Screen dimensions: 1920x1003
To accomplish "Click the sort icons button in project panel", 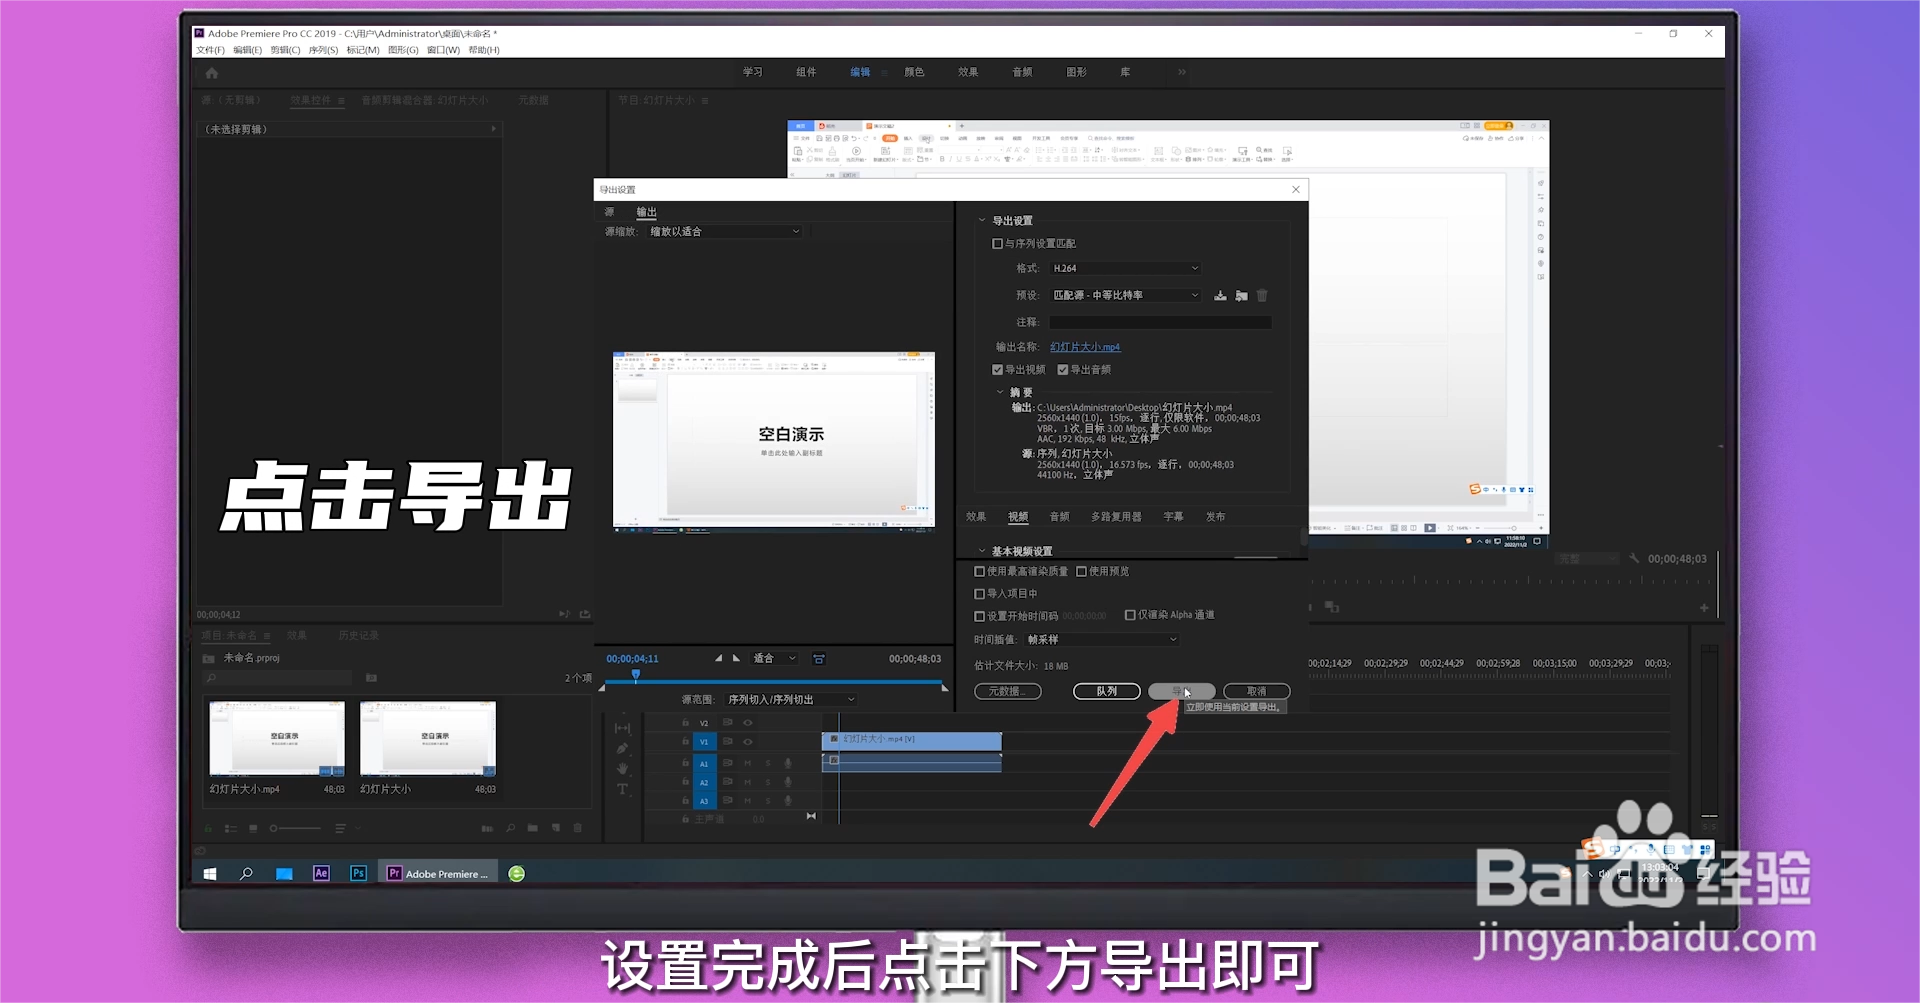I will (x=340, y=828).
